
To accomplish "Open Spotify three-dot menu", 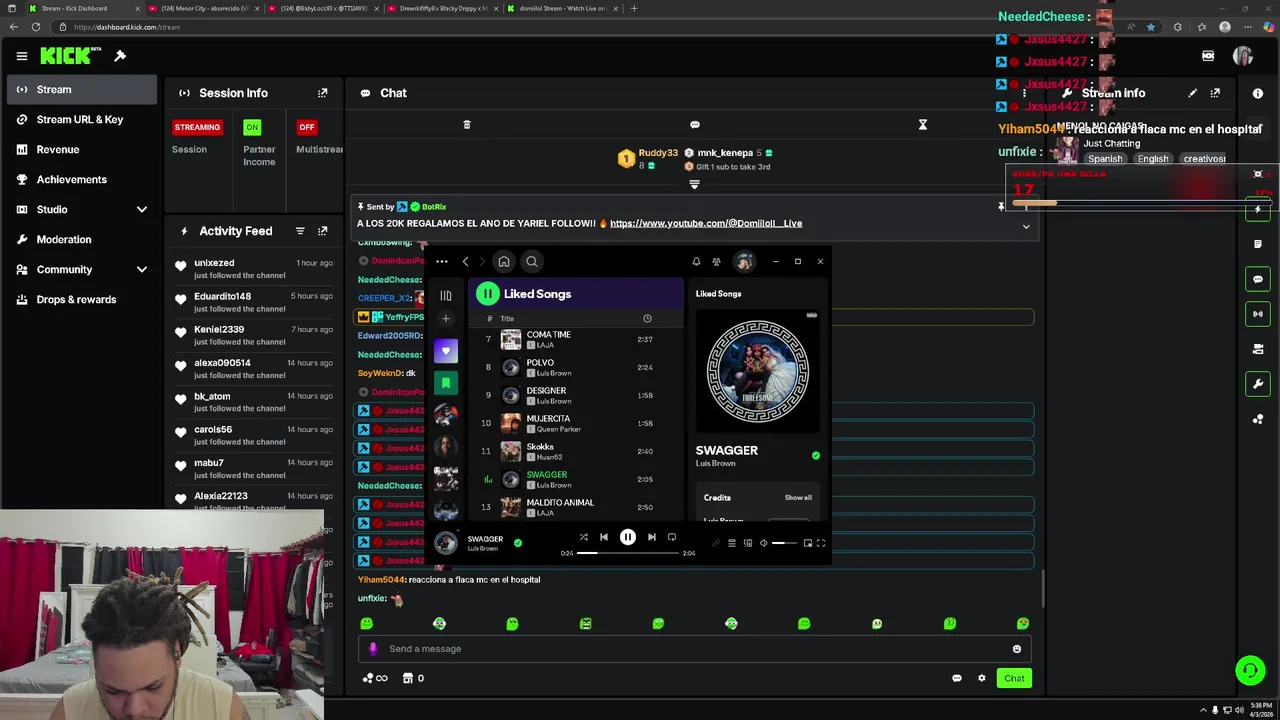I will (x=441, y=262).
